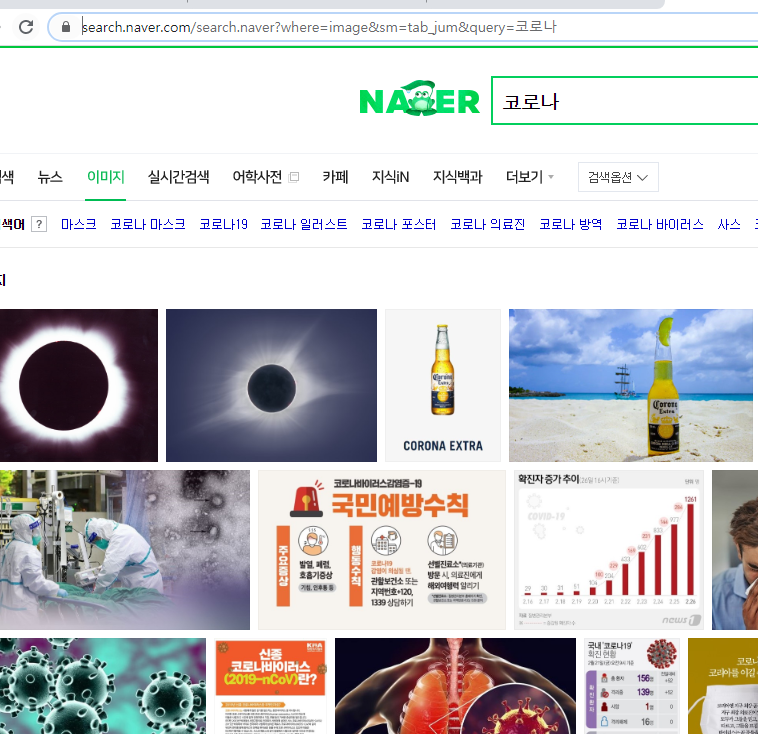This screenshot has height=734, width=758.
Task: Click the Naver logo
Action: [x=420, y=99]
